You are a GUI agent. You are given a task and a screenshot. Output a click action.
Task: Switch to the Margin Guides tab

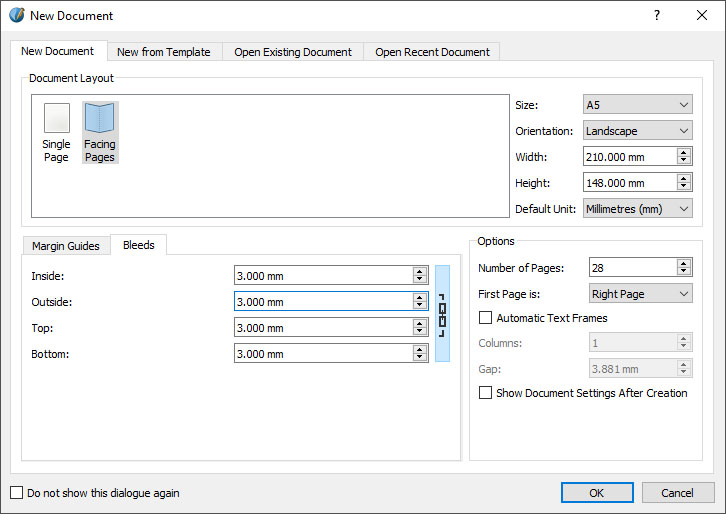[x=66, y=246]
